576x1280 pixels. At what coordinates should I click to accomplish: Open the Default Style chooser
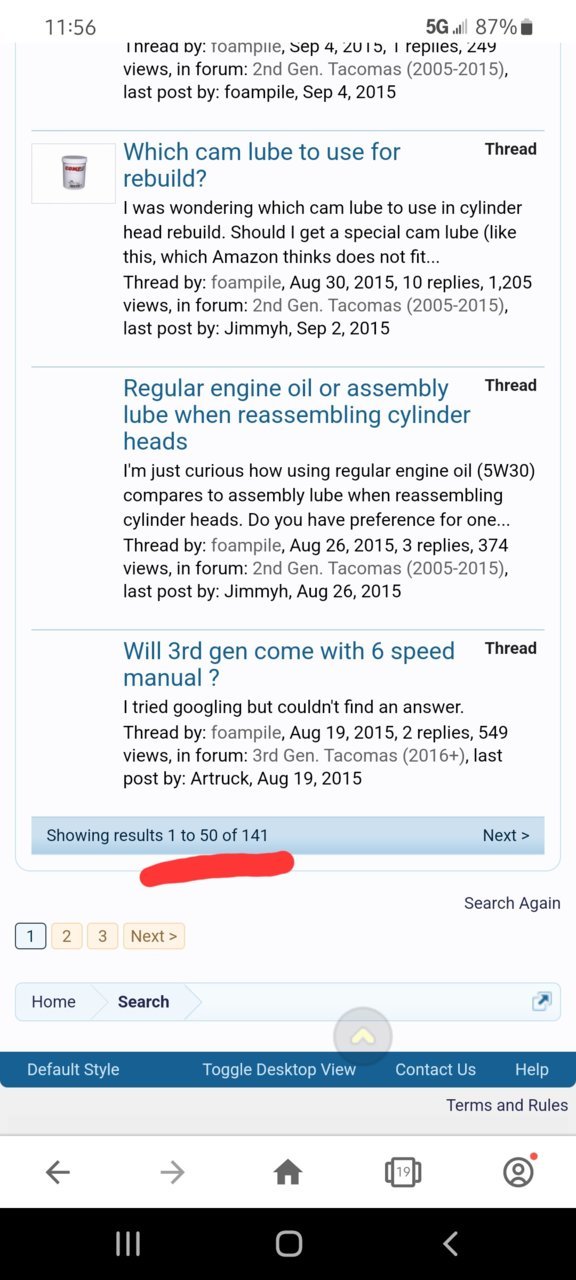click(x=73, y=1069)
